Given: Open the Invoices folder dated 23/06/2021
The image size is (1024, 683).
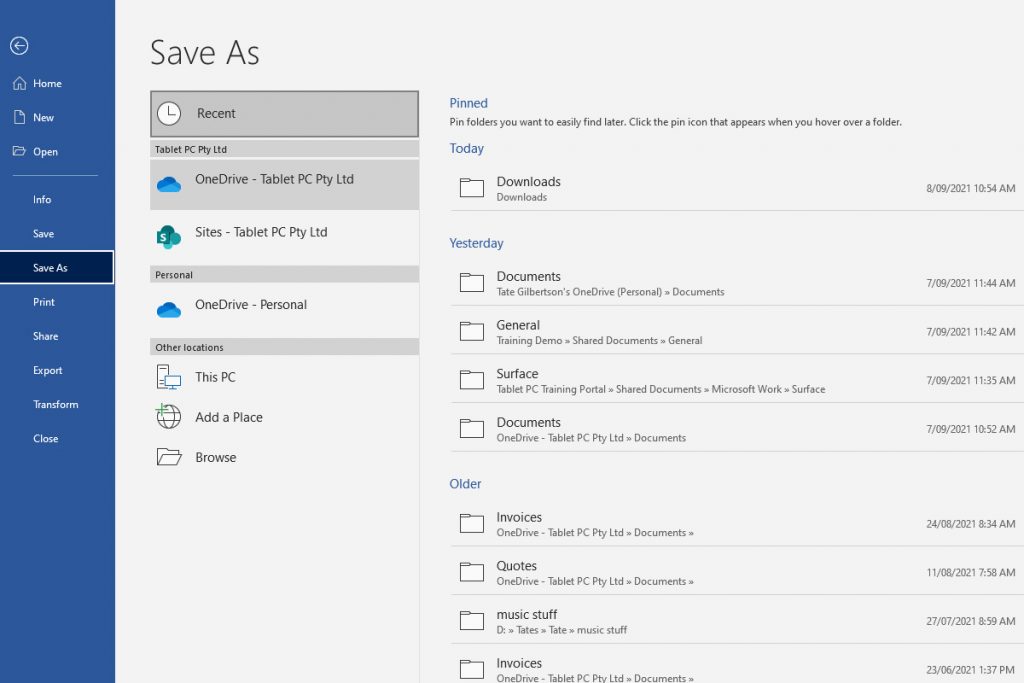Looking at the screenshot, I should pyautogui.click(x=519, y=663).
